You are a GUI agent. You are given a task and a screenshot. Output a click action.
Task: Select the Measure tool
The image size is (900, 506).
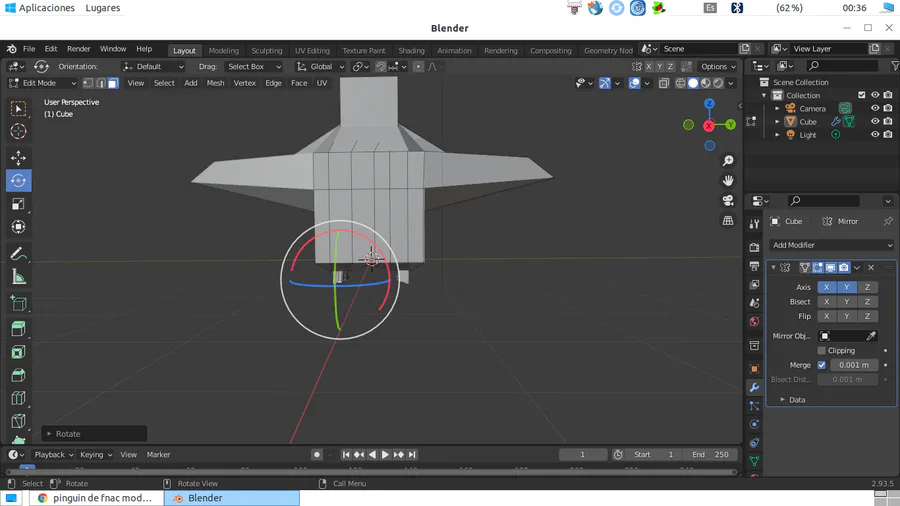click(x=18, y=277)
